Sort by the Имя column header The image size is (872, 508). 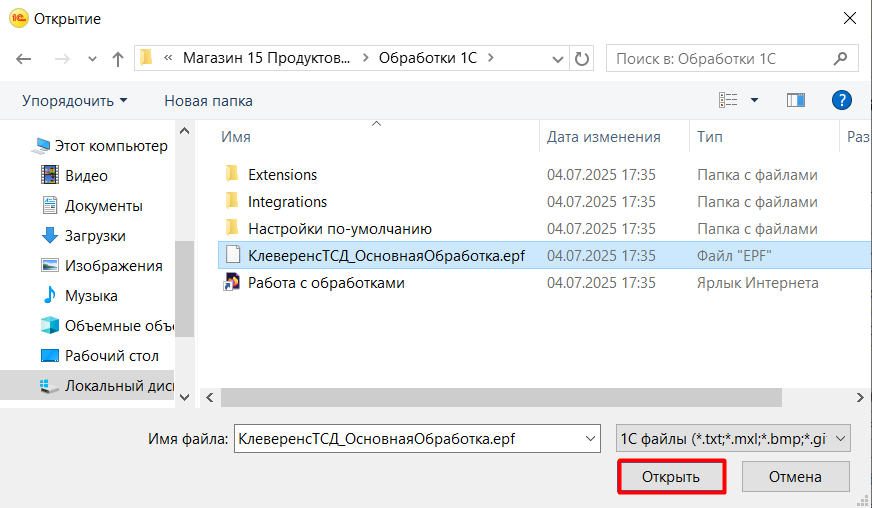point(236,137)
